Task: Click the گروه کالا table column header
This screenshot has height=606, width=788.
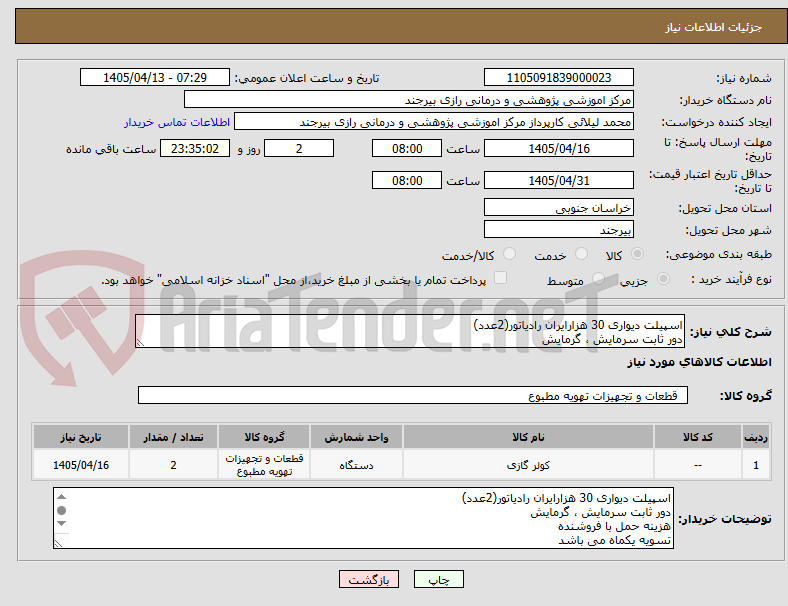Action: 264,437
